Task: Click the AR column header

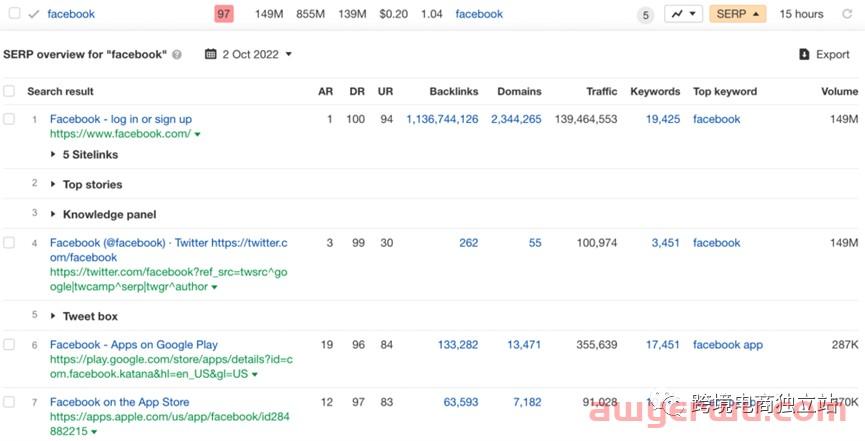Action: [325, 92]
